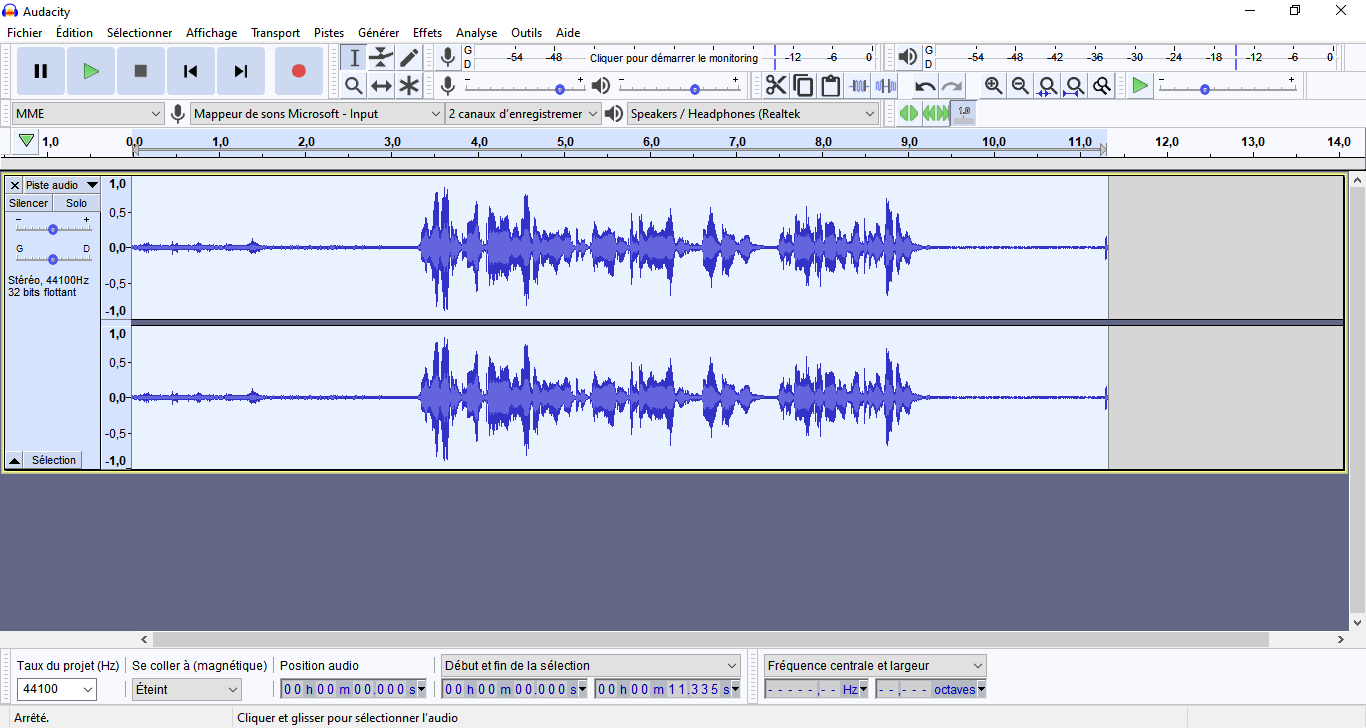Click the Play-at-speed green button
The height and width of the screenshot is (728, 1366).
1140,86
